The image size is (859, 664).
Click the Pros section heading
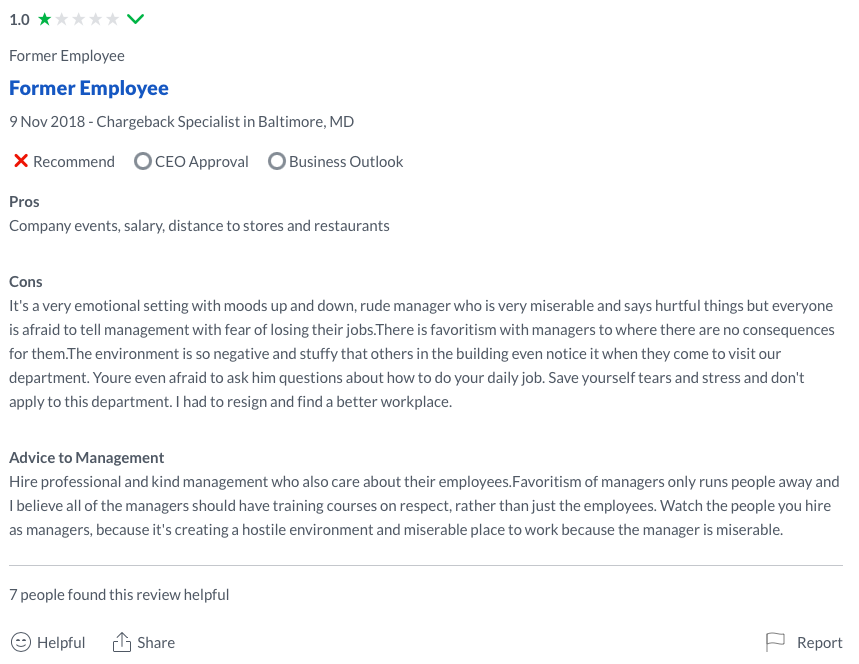(24, 202)
